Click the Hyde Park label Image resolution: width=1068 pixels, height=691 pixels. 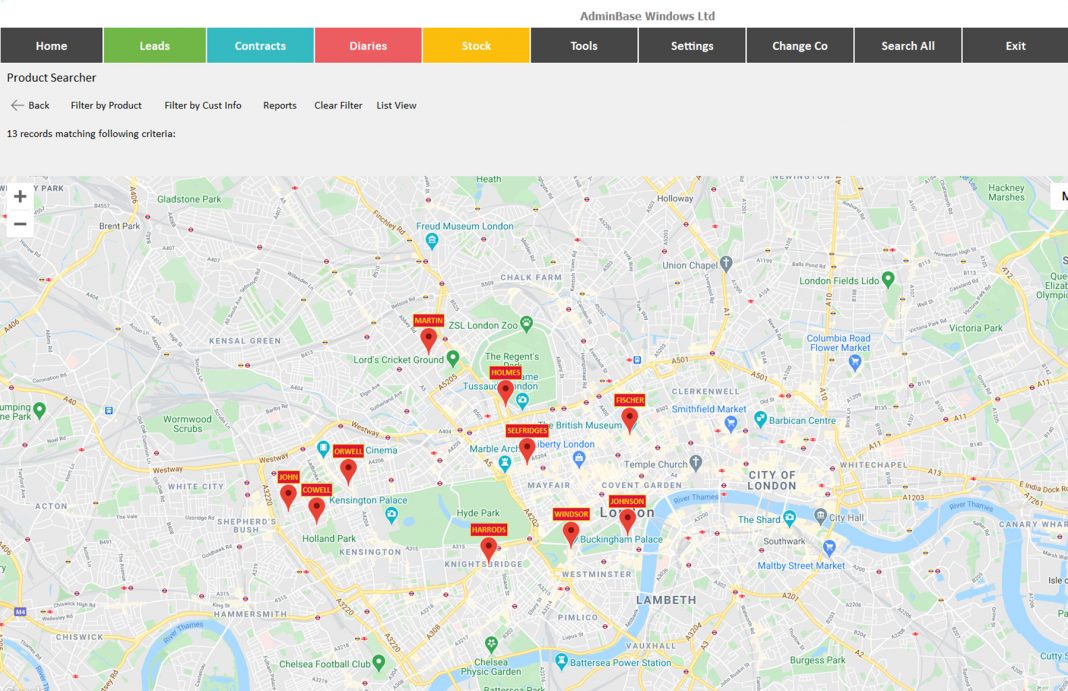point(477,513)
